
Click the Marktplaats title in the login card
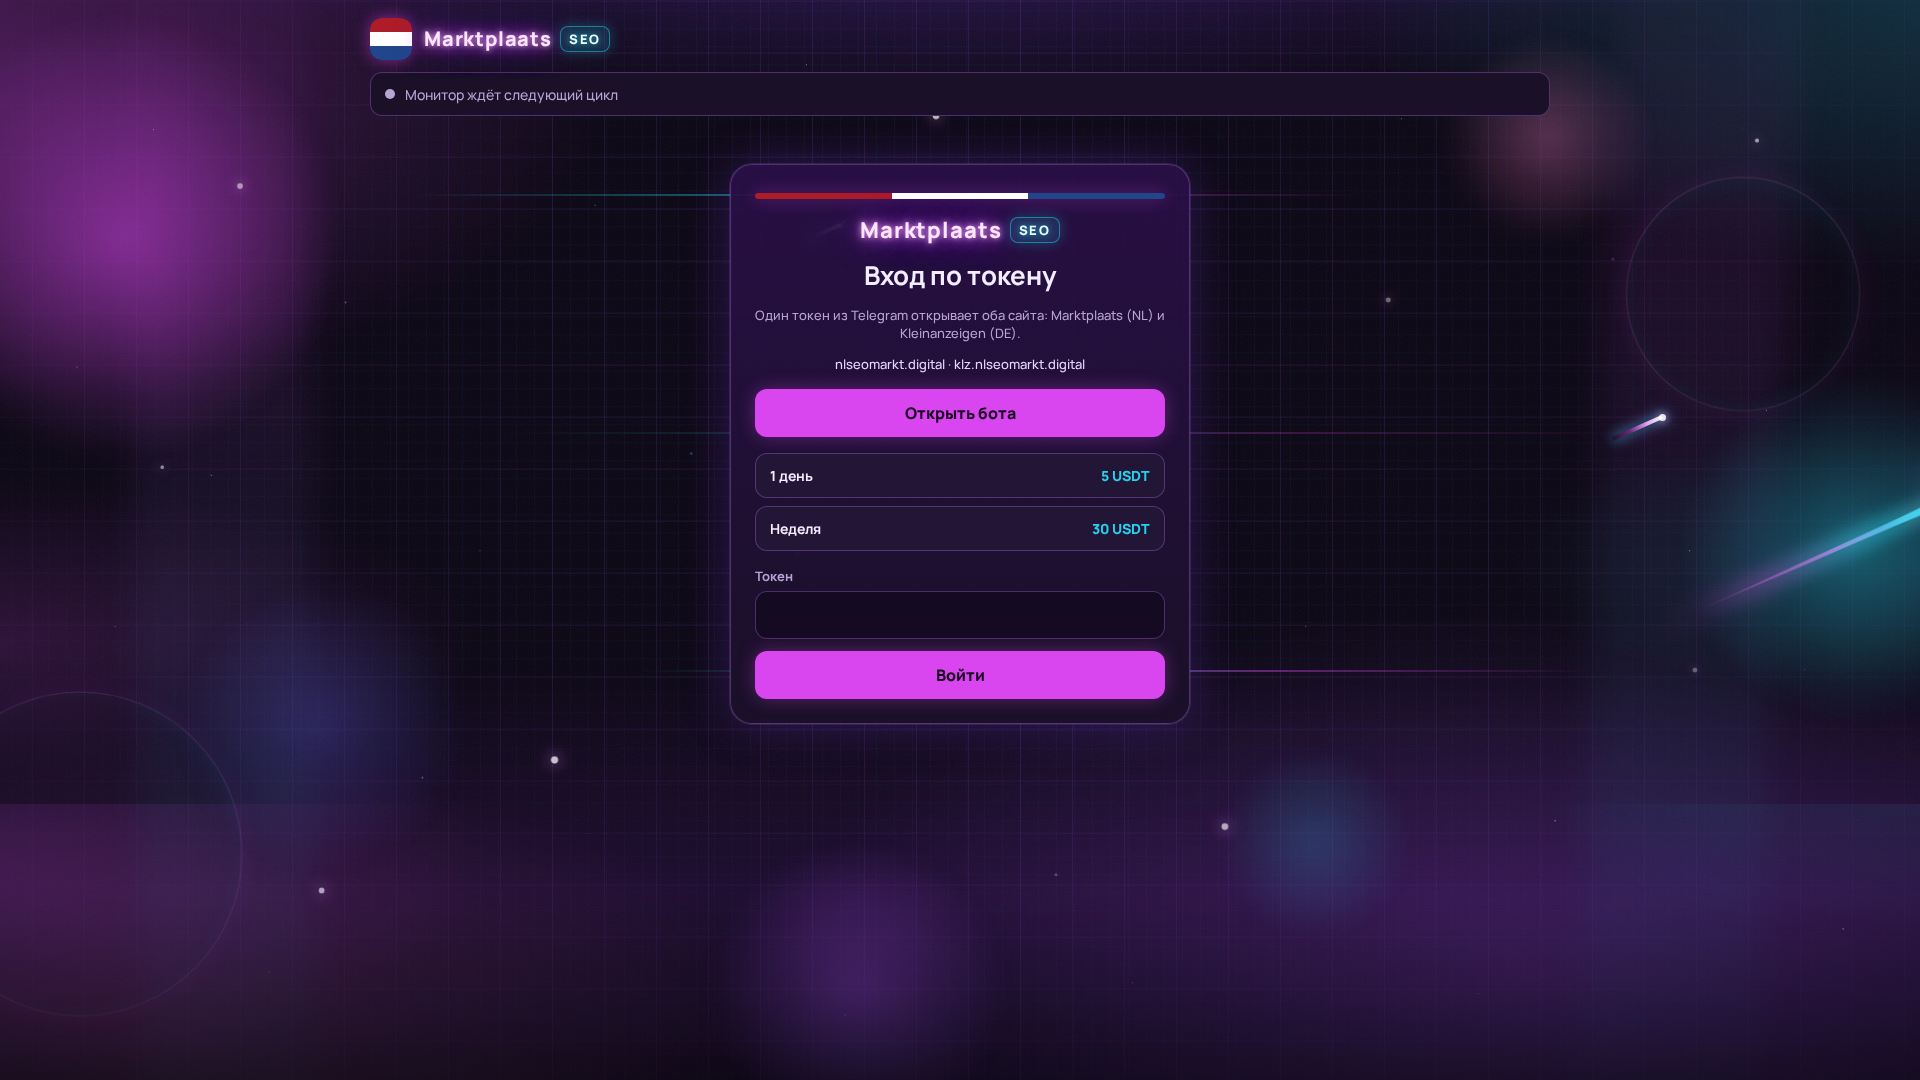pyautogui.click(x=930, y=230)
